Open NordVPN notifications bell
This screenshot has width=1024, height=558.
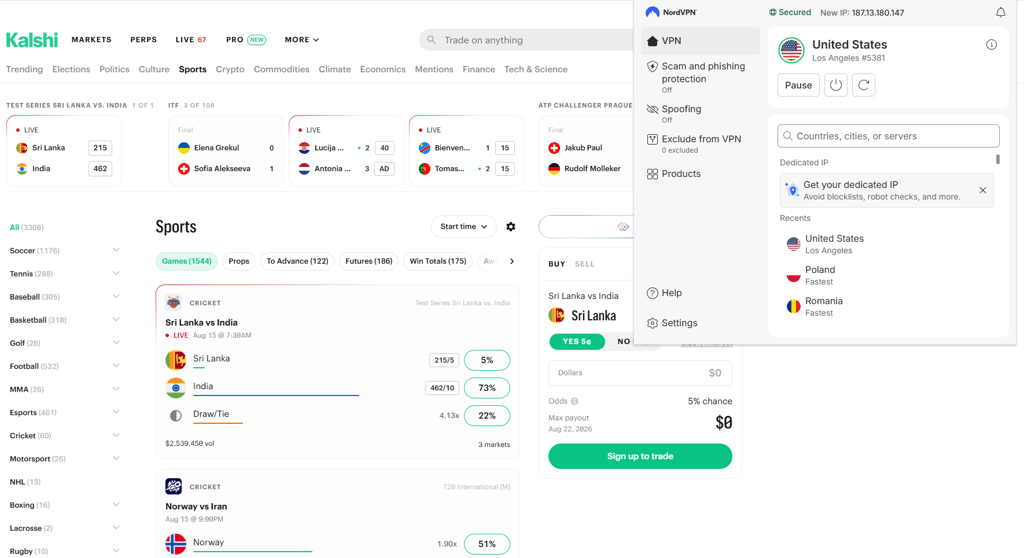[1000, 12]
